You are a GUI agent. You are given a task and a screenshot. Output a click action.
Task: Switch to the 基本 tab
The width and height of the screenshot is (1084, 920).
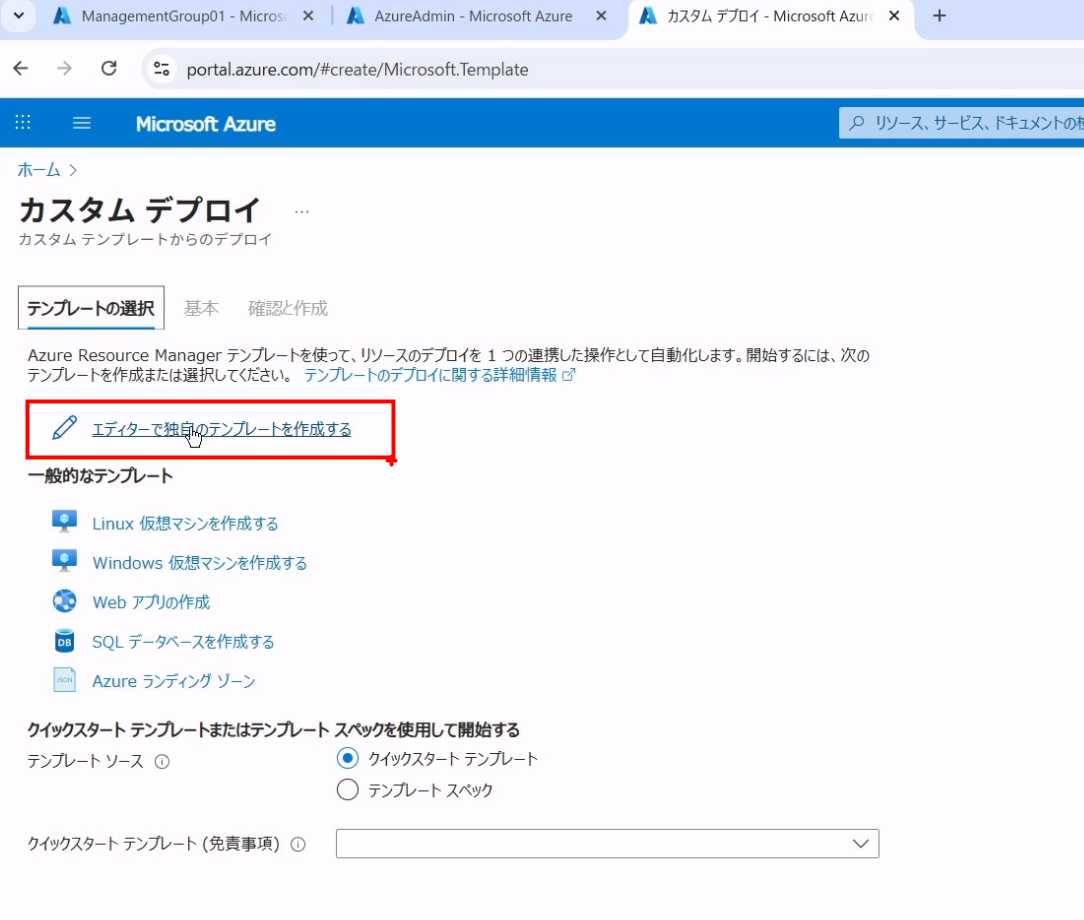pyautogui.click(x=201, y=309)
